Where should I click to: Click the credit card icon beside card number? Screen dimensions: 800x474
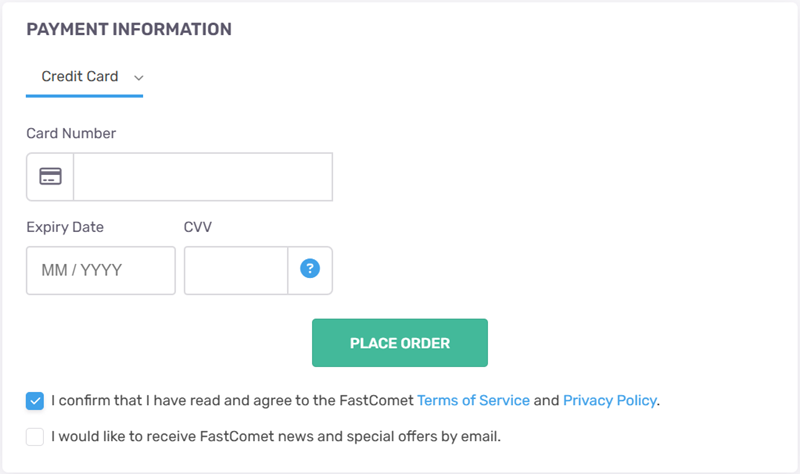[50, 177]
